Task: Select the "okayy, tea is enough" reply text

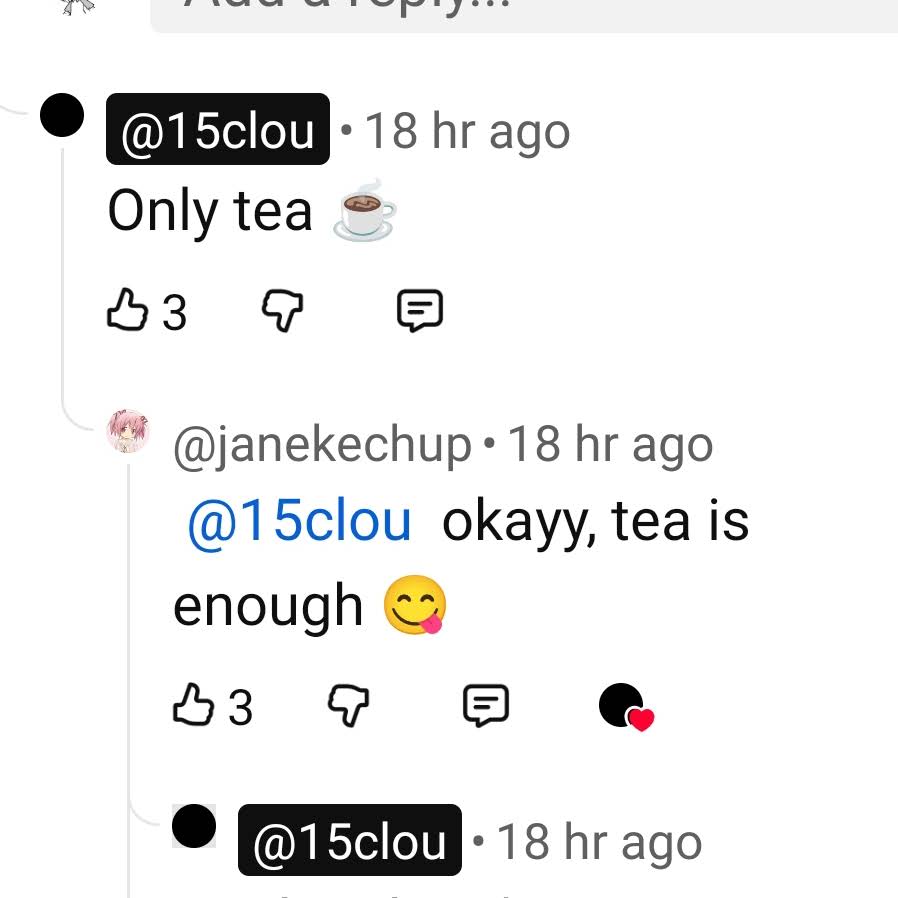Action: tap(461, 564)
